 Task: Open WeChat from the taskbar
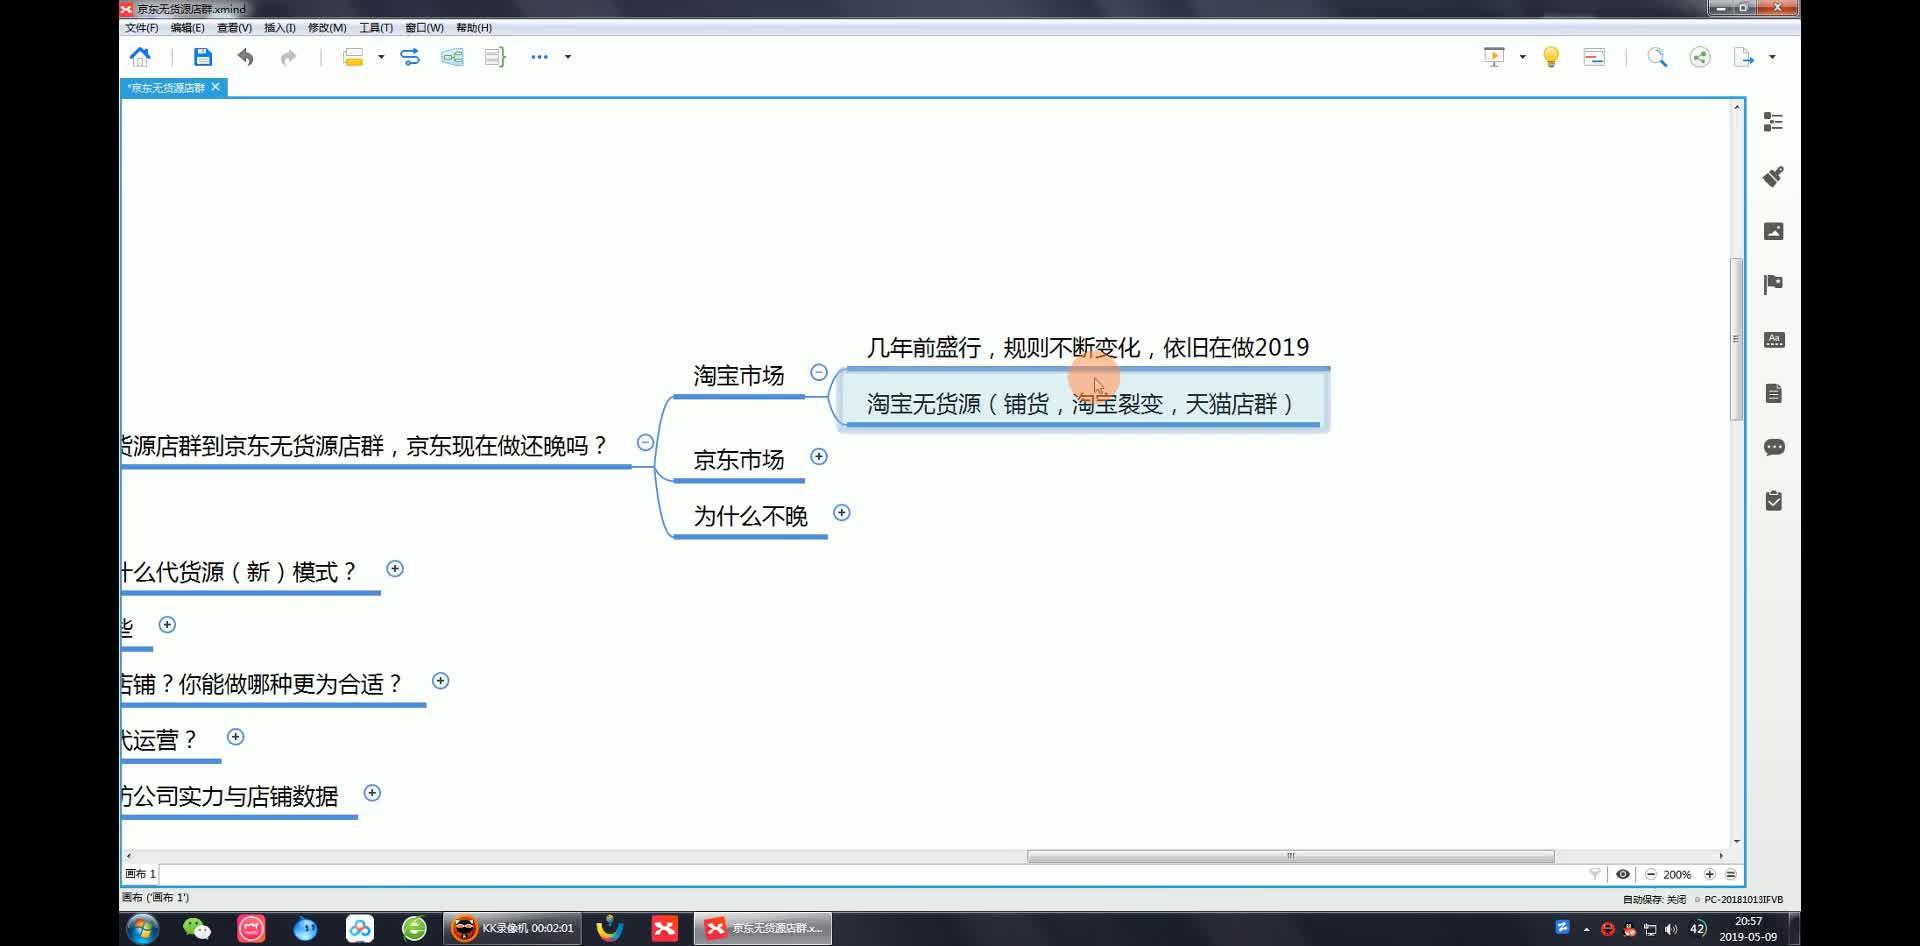197,929
